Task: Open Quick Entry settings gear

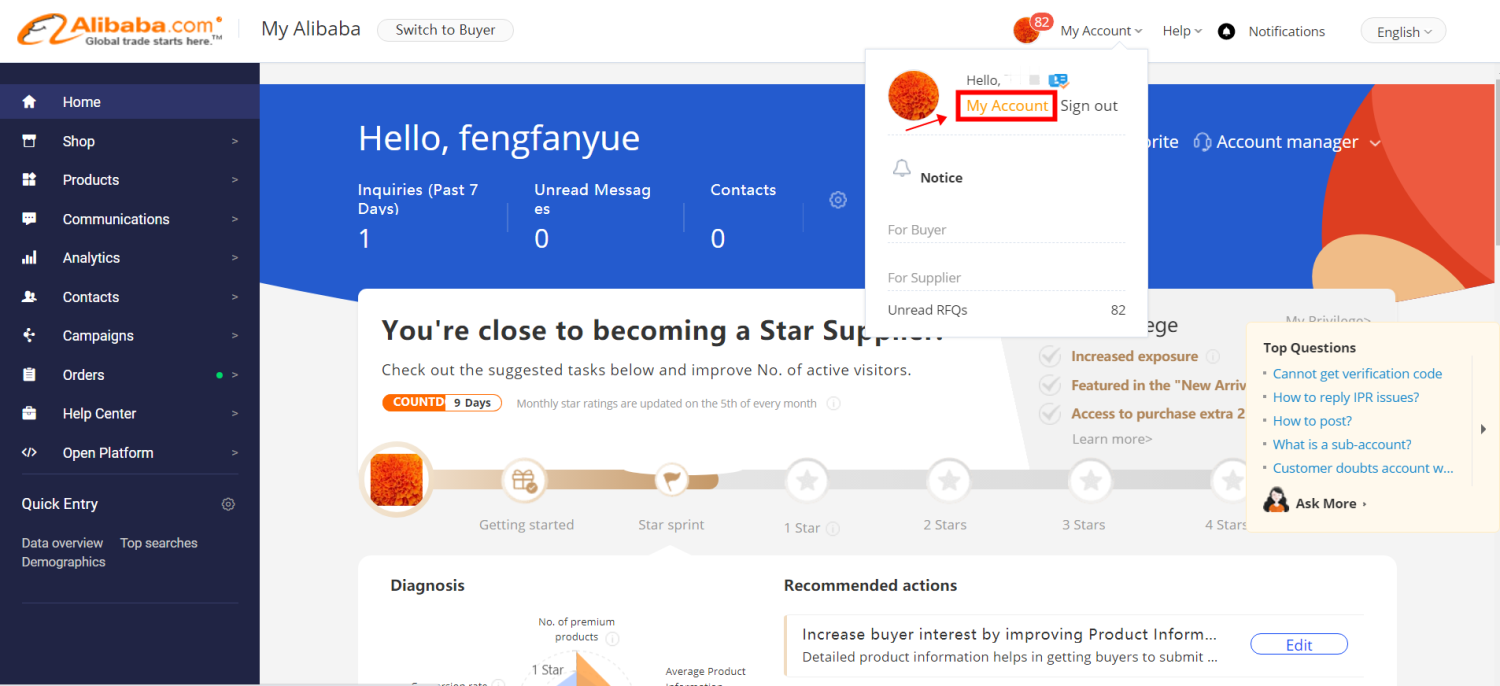Action: point(228,504)
